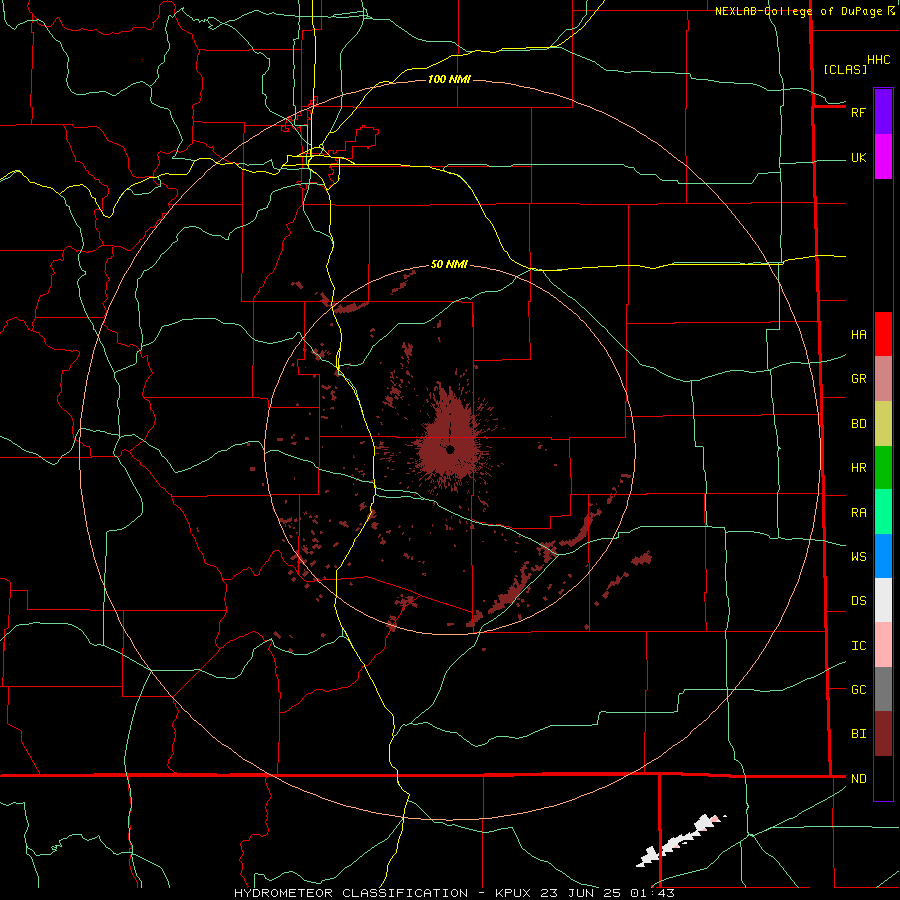Screen dimensions: 900x900
Task: Click the ND legend label
Action: pyautogui.click(x=859, y=779)
